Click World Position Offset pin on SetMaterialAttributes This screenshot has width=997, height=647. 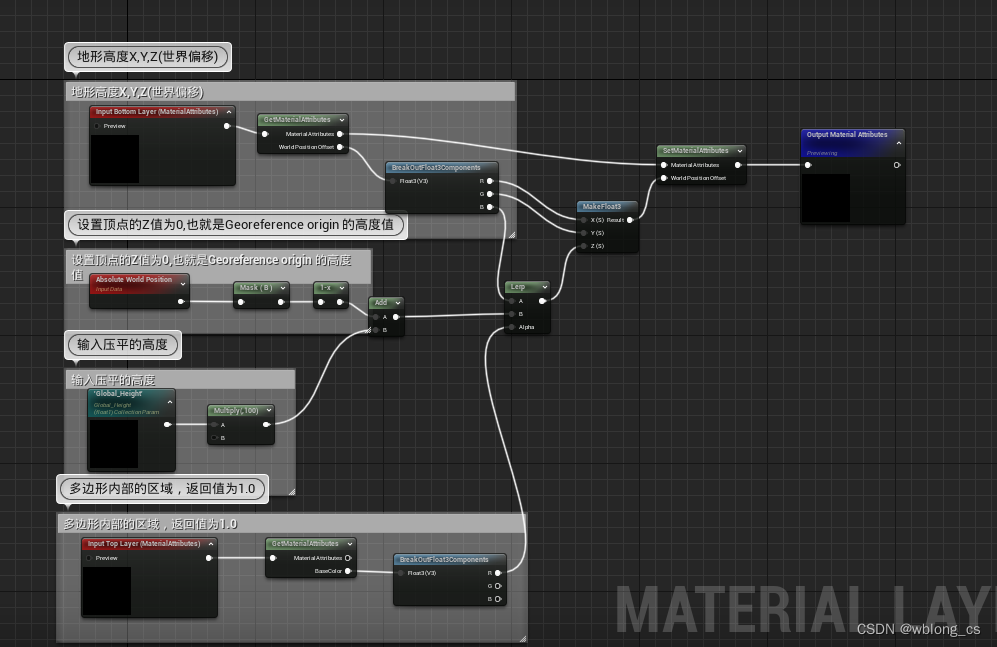pyautogui.click(x=664, y=178)
